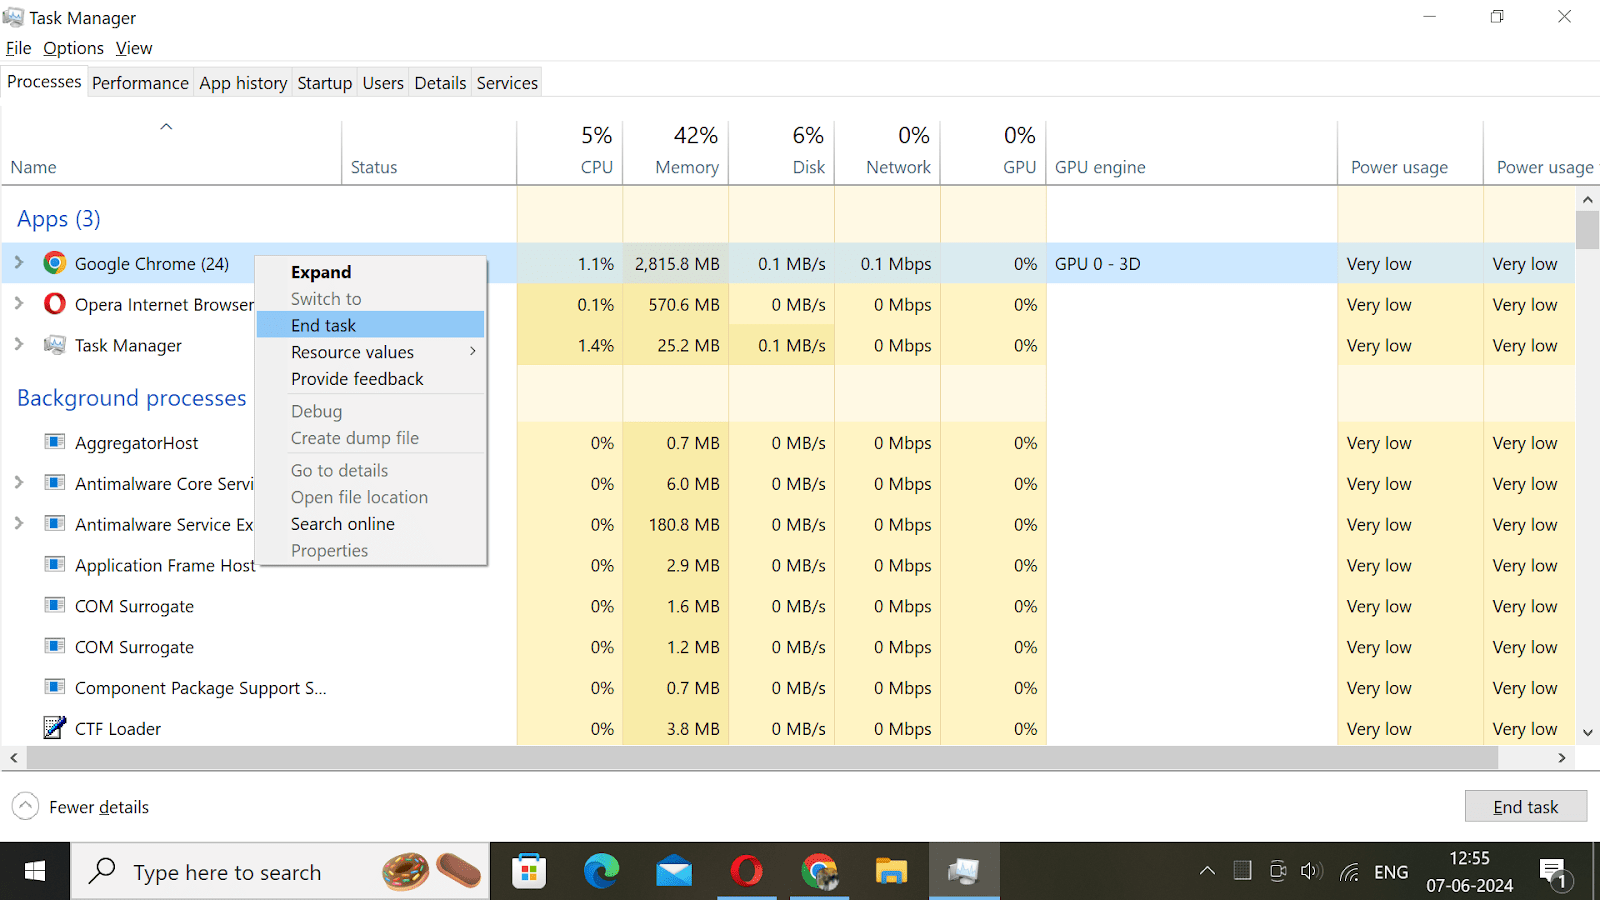
Task: Switch to the Performance tab
Action: coord(140,82)
